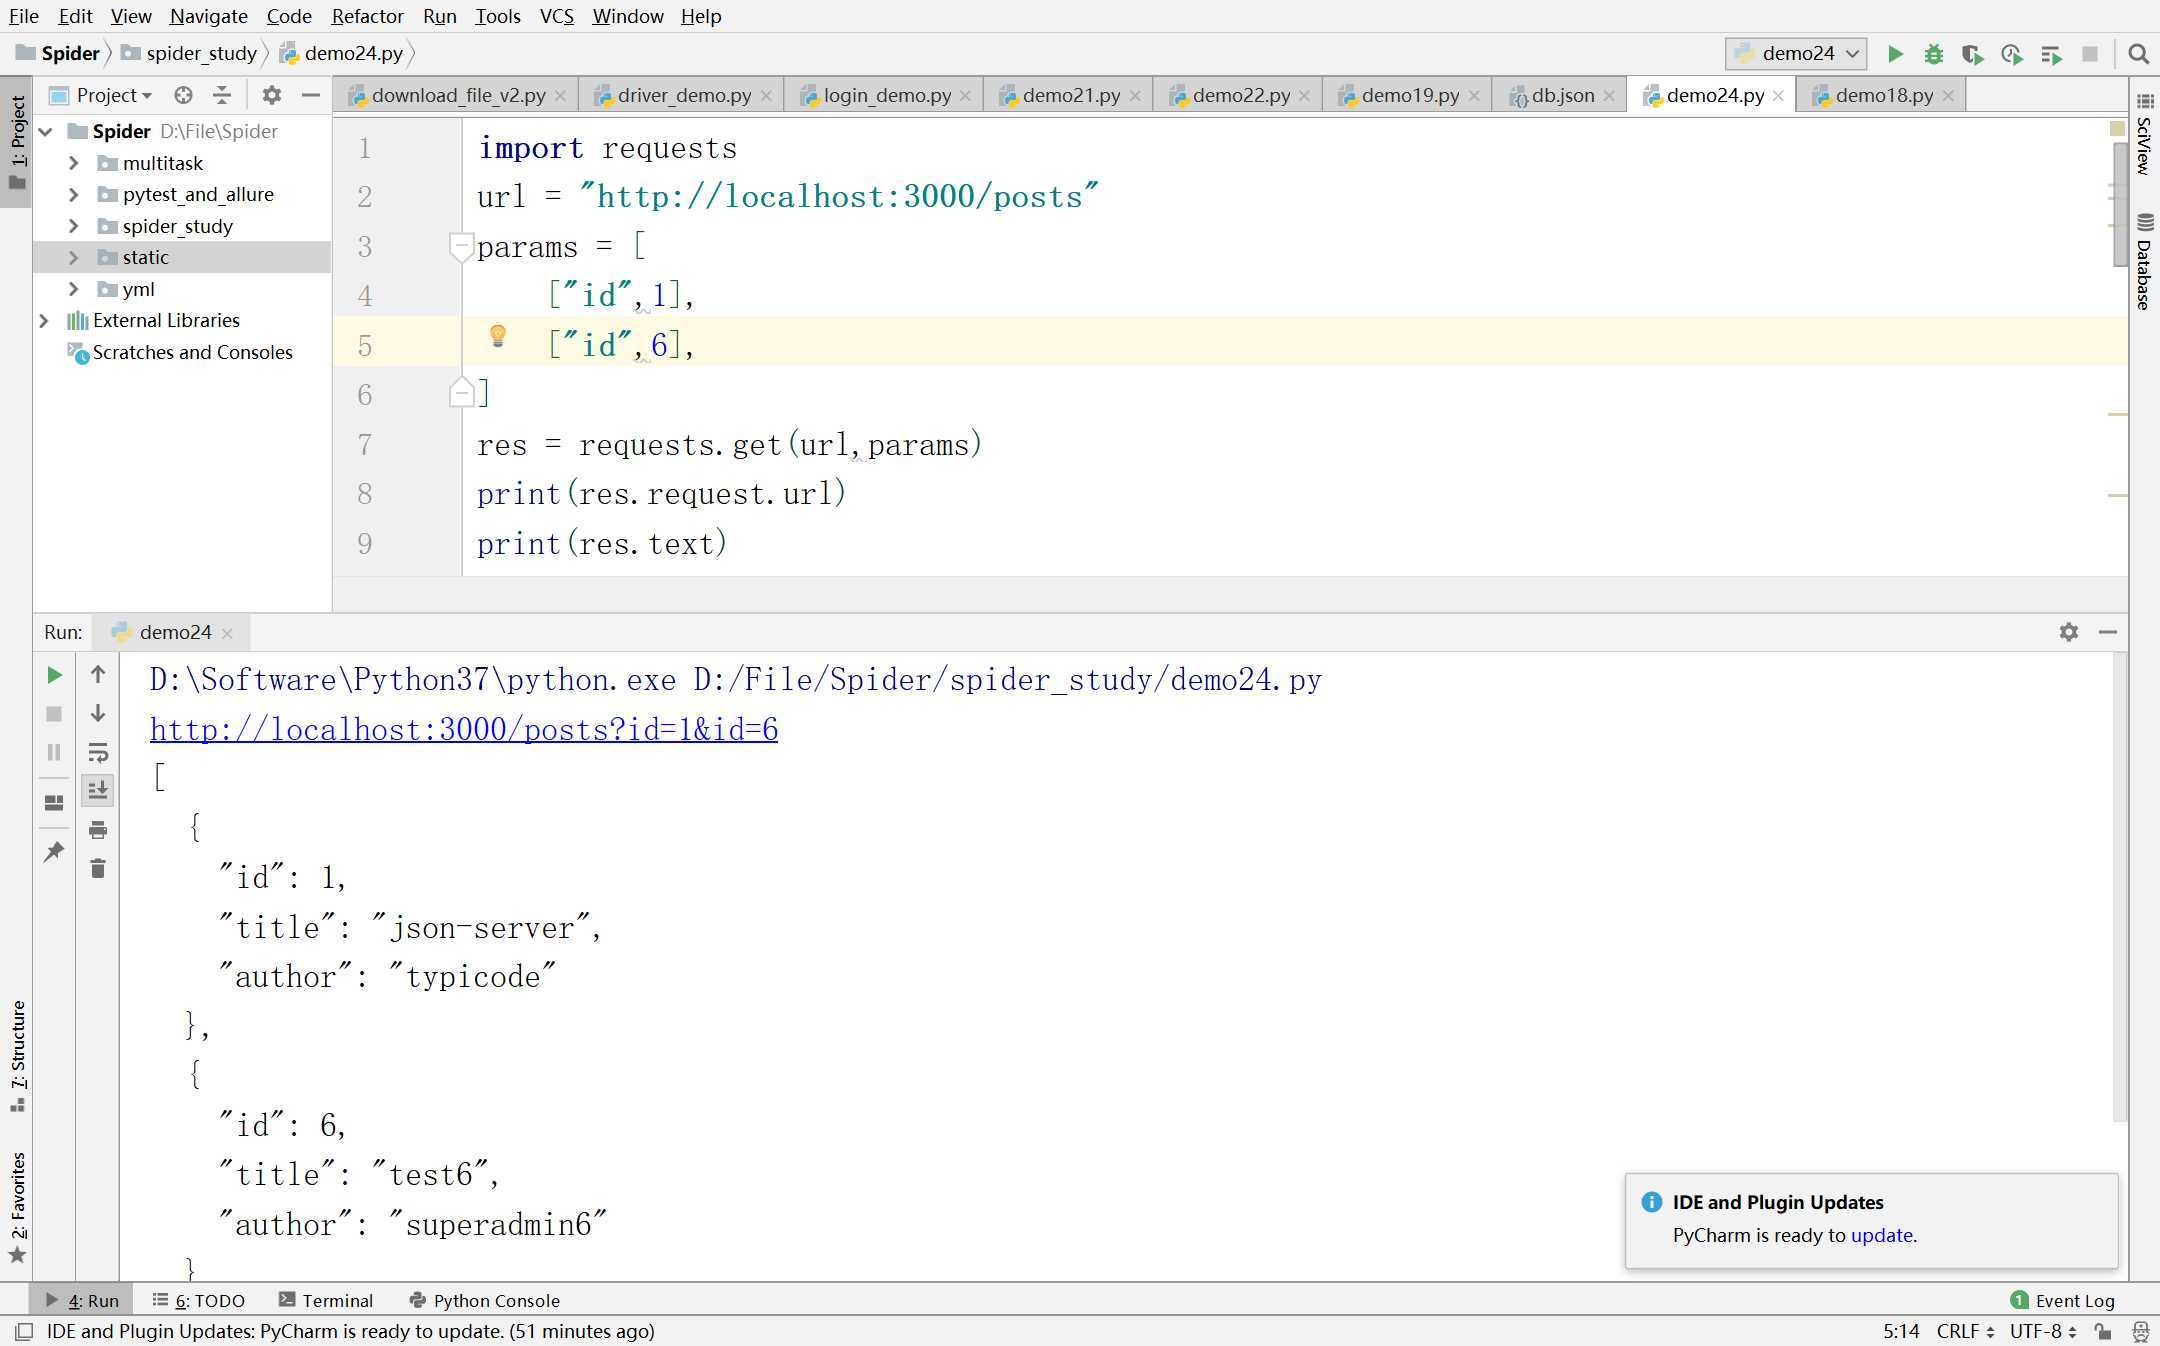Open the Terminal tool window
The image size is (2160, 1346).
point(326,1300)
